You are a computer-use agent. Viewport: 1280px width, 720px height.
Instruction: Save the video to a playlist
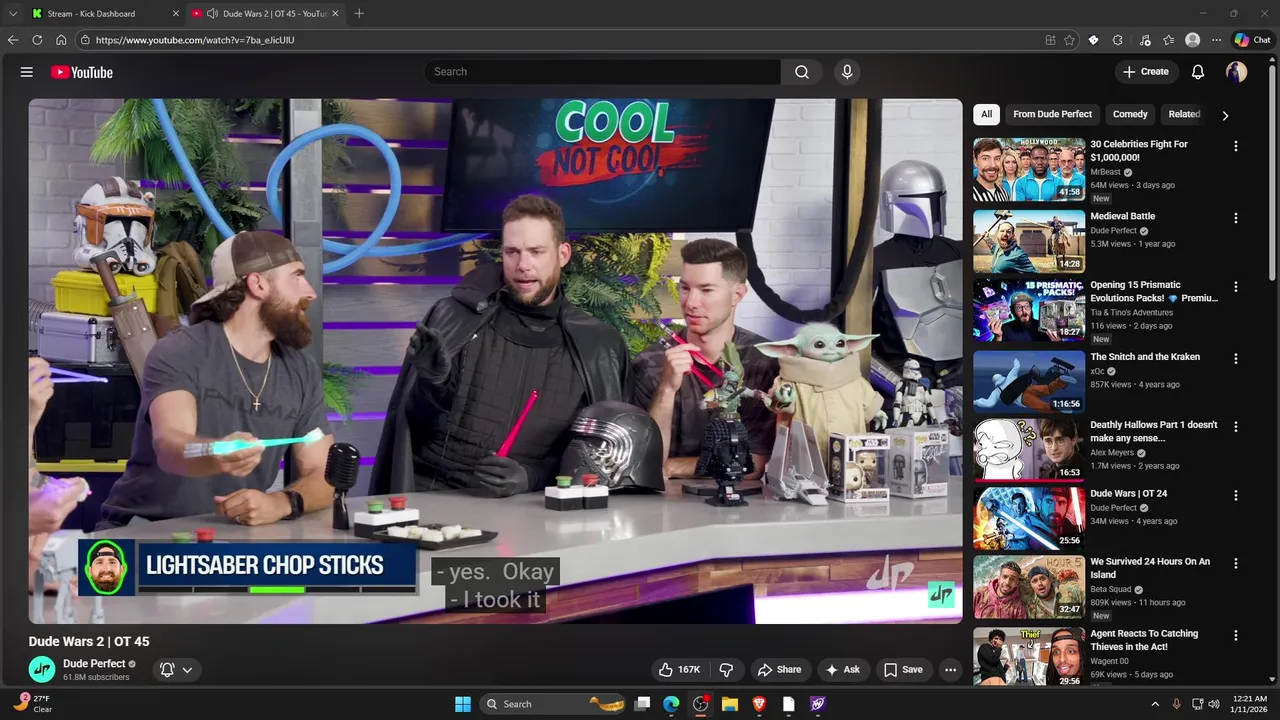[903, 670]
